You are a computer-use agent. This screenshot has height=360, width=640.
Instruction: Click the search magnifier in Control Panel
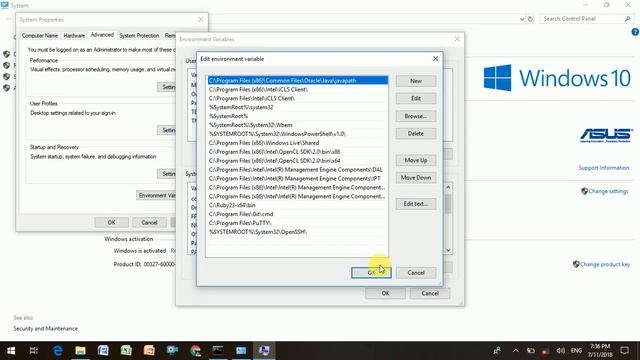[627, 19]
